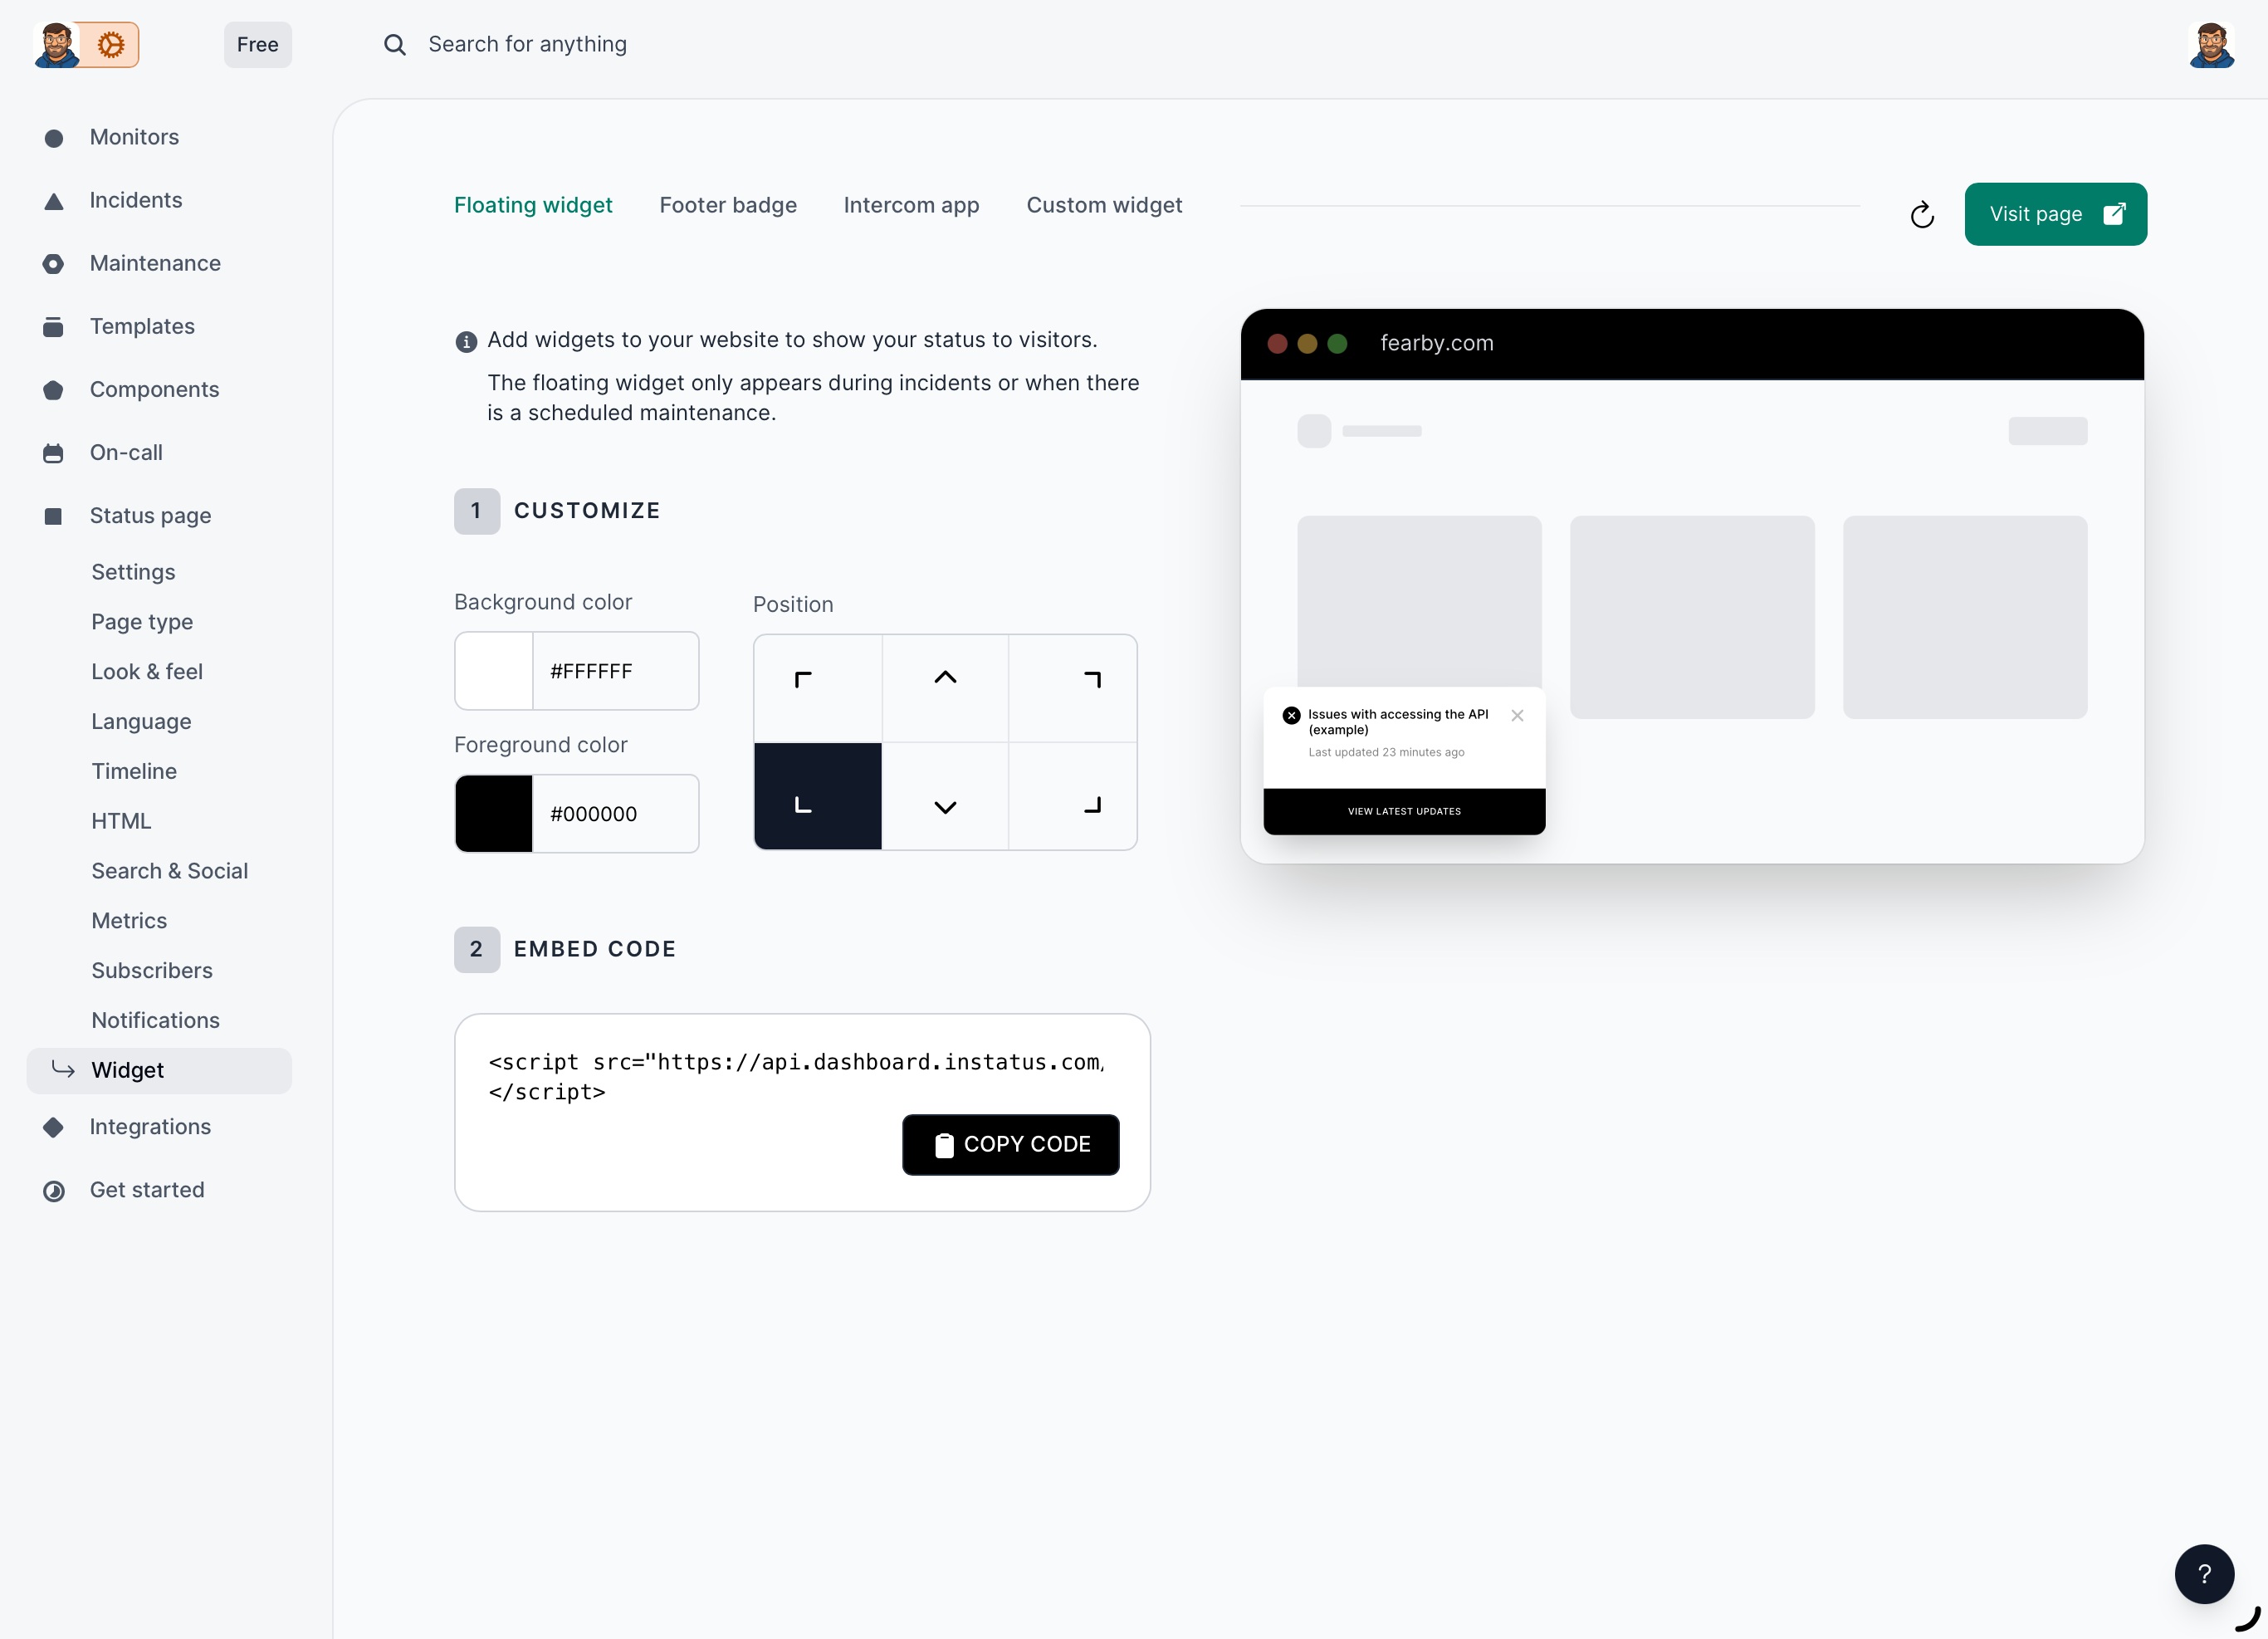Edit the background color hex #FFFFFF field
The width and height of the screenshot is (2268, 1639).
point(615,671)
